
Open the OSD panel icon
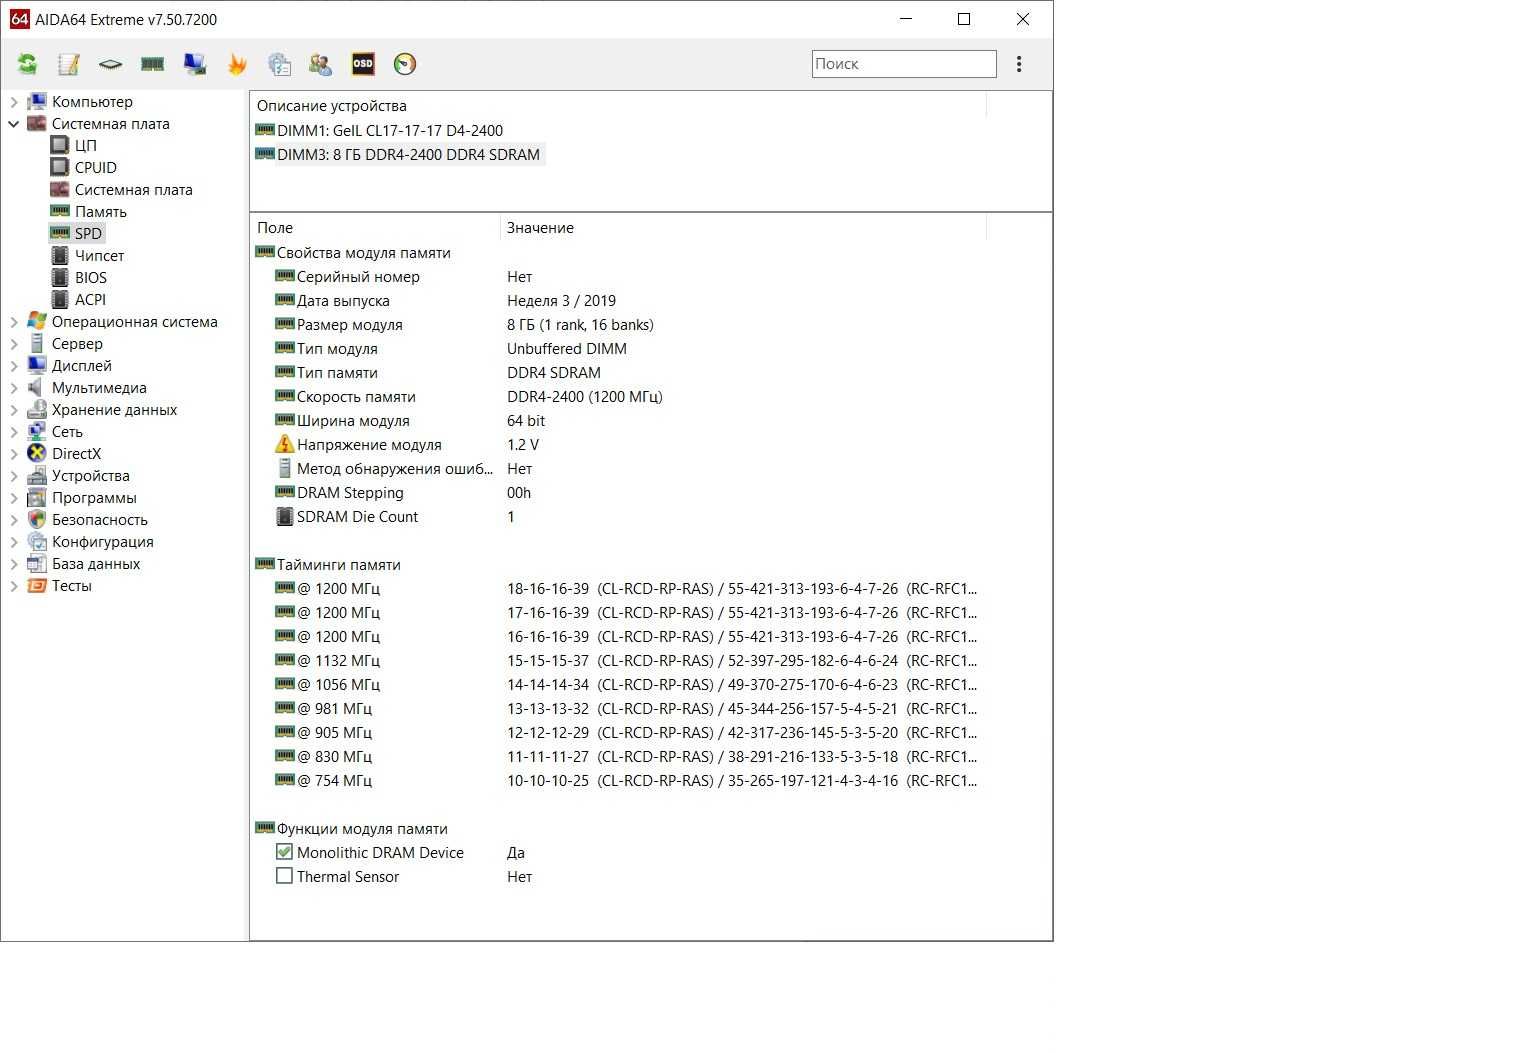click(363, 64)
